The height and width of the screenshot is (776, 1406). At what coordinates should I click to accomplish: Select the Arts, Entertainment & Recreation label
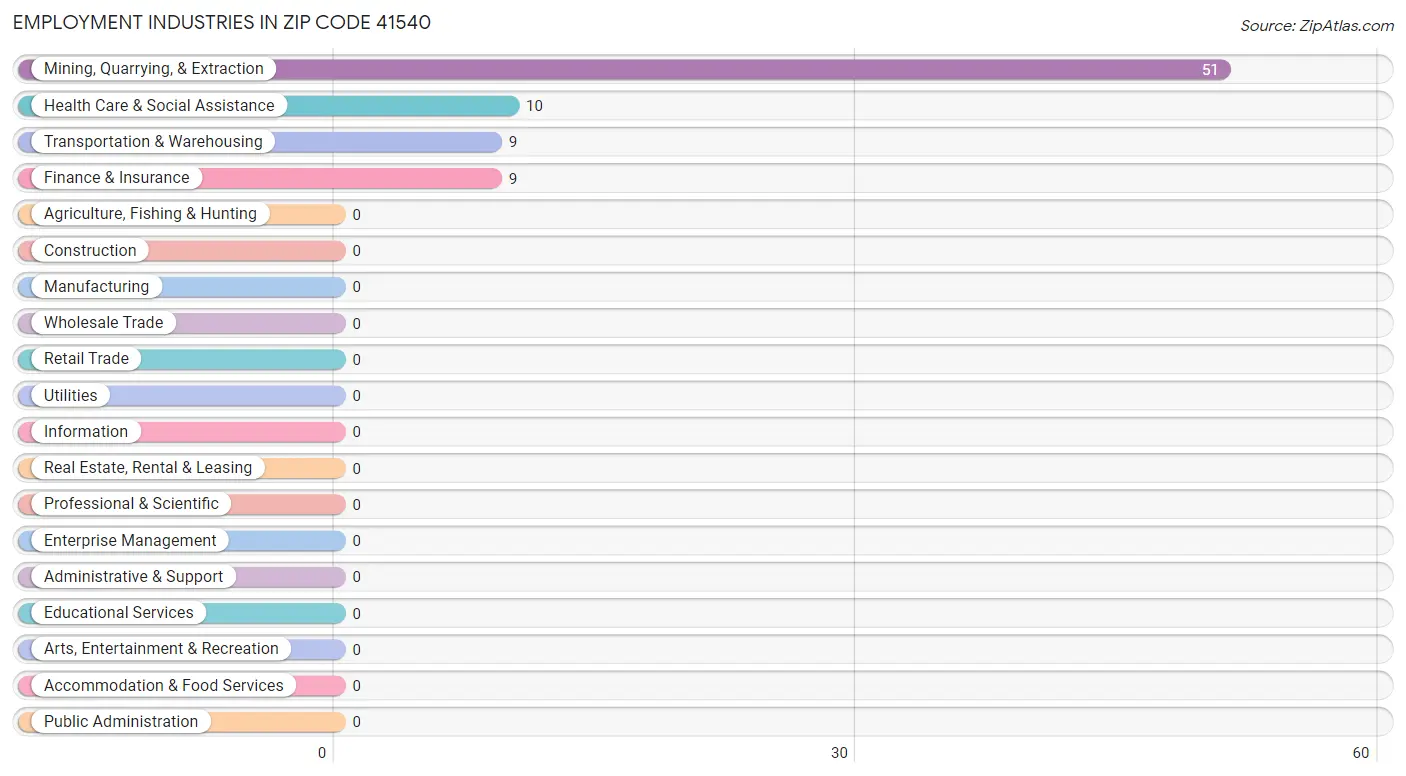(x=161, y=649)
